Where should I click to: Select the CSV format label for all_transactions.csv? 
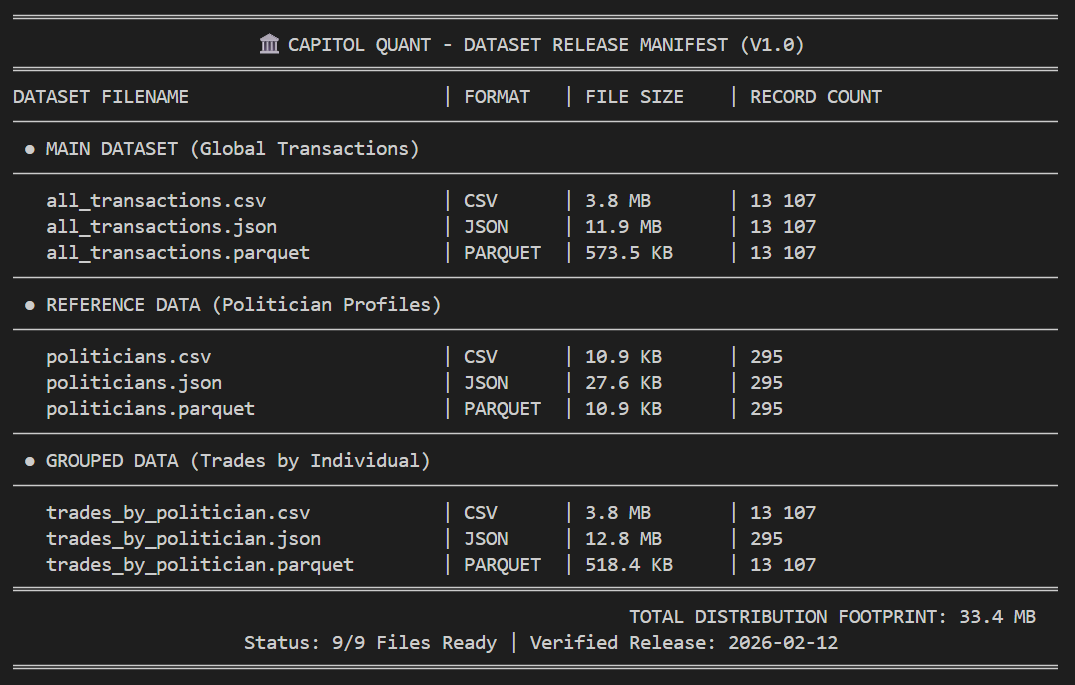coord(480,200)
